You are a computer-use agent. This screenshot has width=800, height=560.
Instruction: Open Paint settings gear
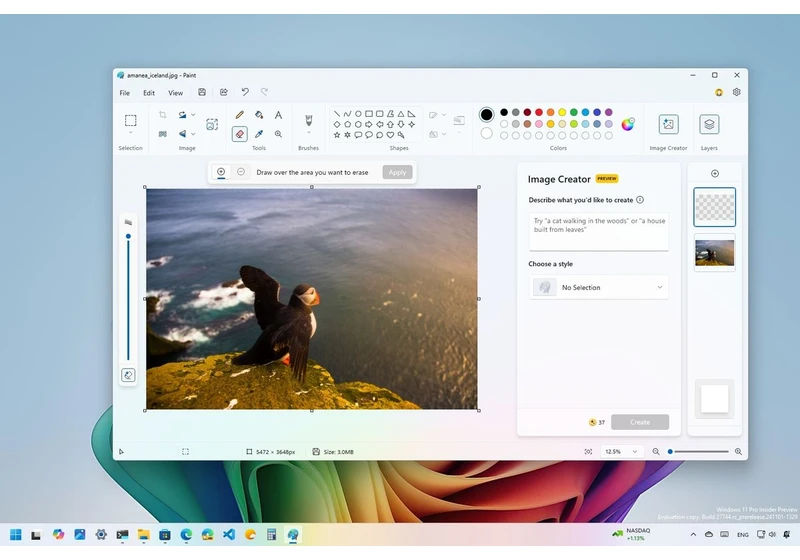tap(736, 92)
